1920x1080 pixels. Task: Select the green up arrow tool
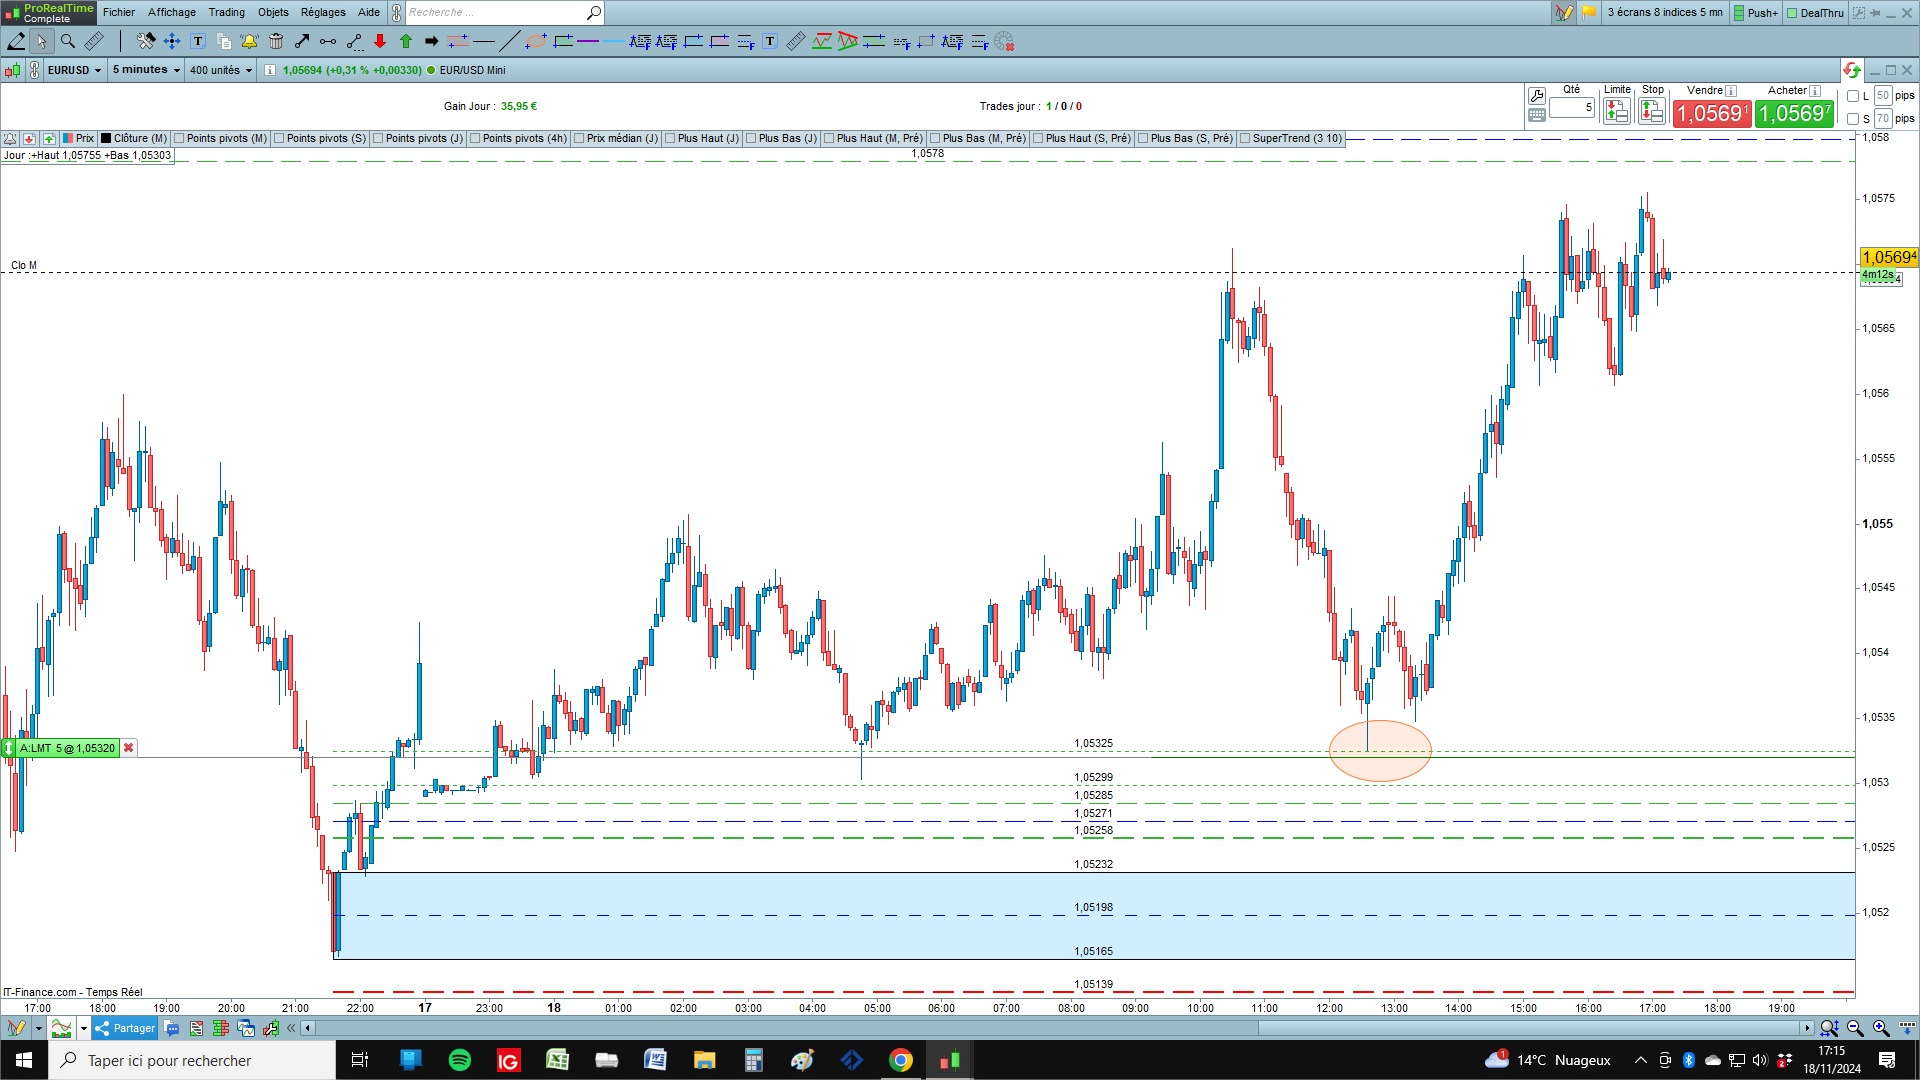(x=406, y=41)
